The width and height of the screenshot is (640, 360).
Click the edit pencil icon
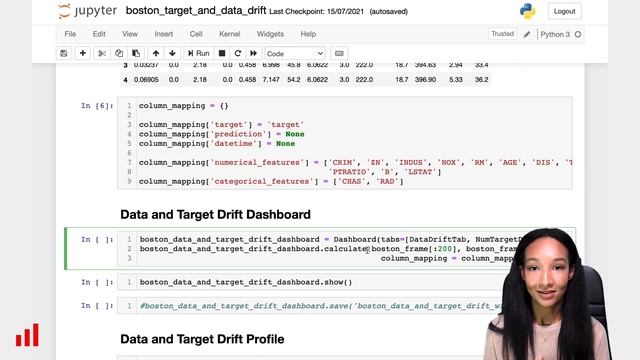527,34
